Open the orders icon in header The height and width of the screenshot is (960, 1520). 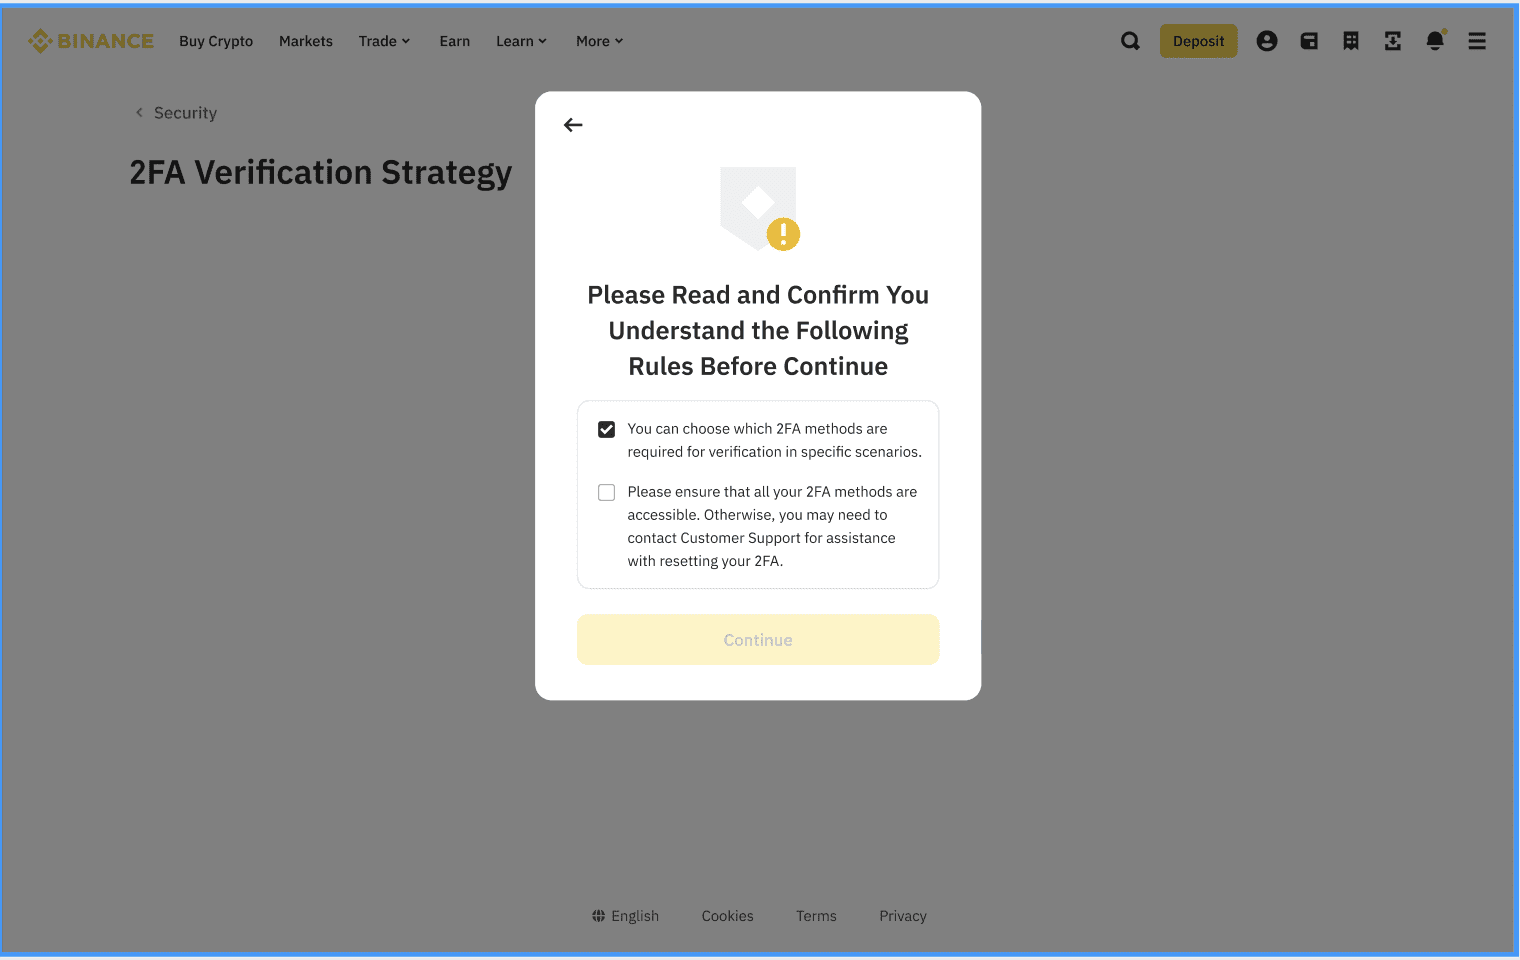tap(1351, 41)
